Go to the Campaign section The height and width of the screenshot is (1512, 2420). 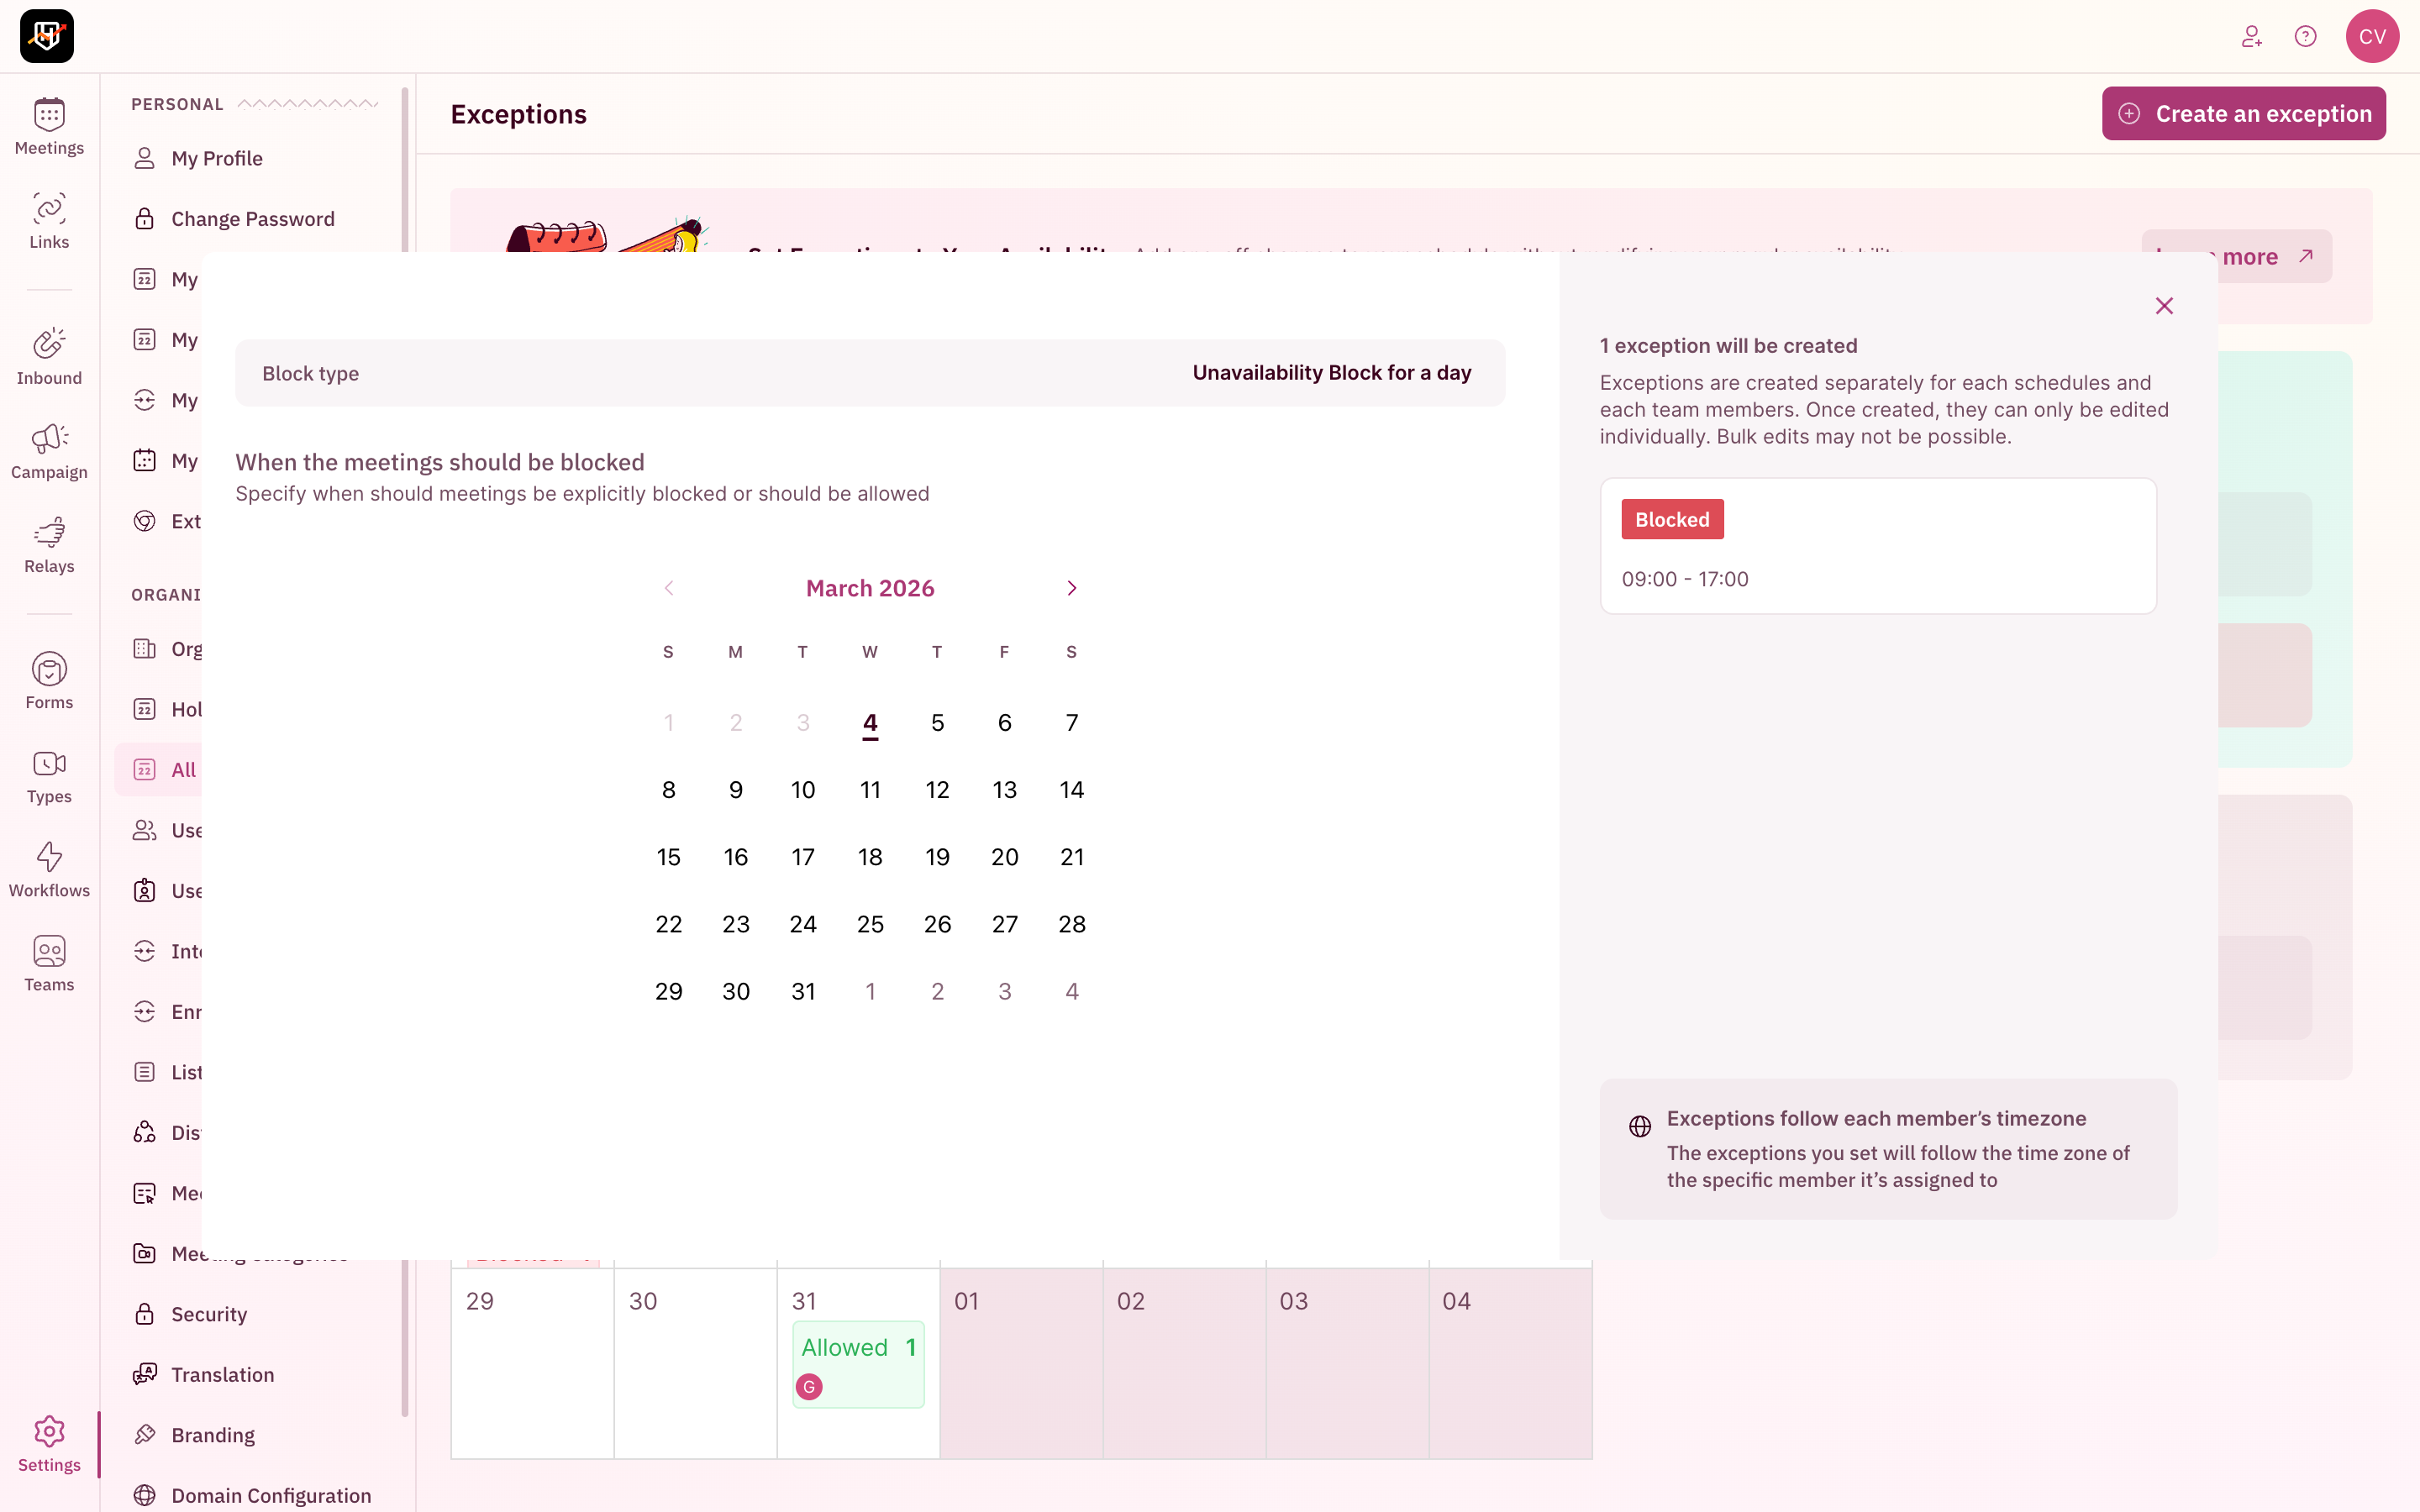pyautogui.click(x=49, y=449)
